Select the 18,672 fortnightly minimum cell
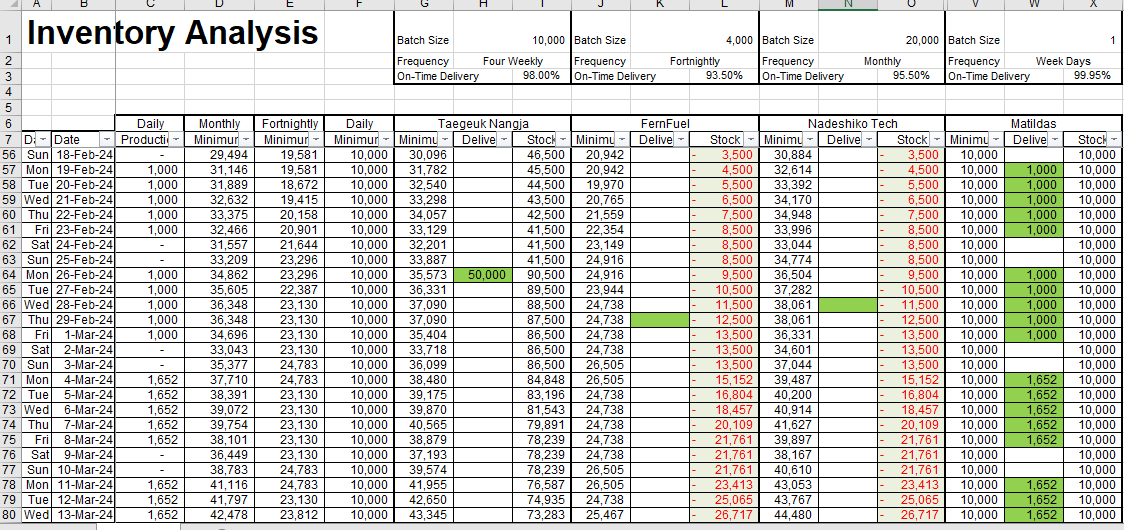This screenshot has width=1124, height=530. 289,184
